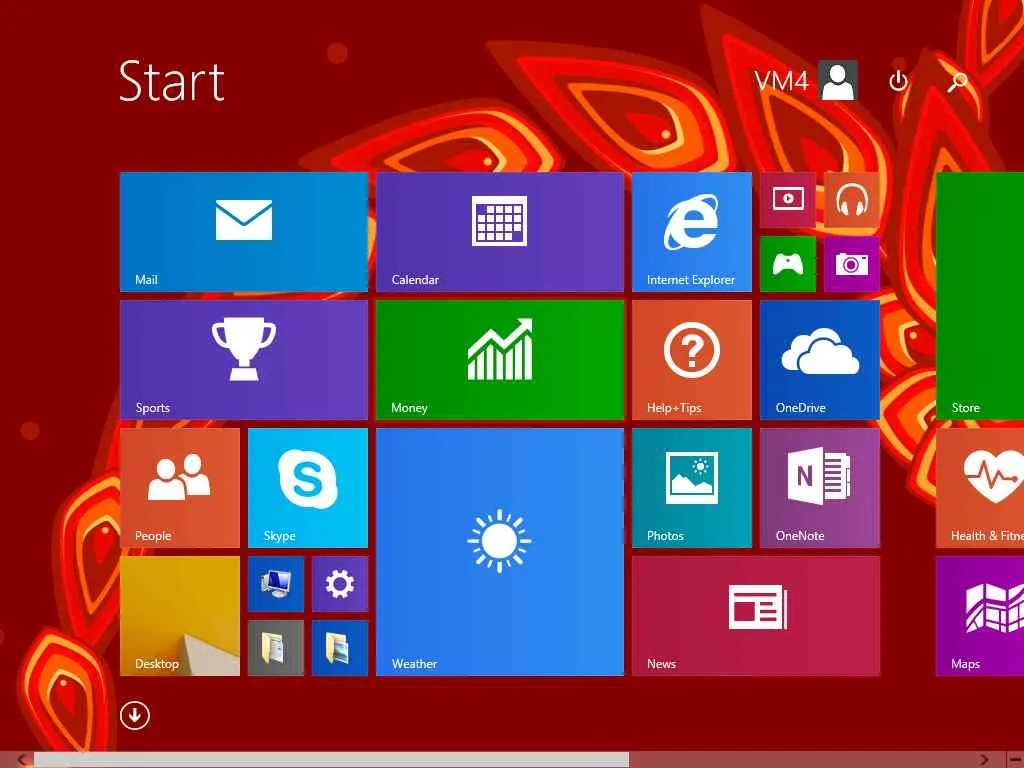
Task: Click the search magnifier button
Action: [957, 82]
